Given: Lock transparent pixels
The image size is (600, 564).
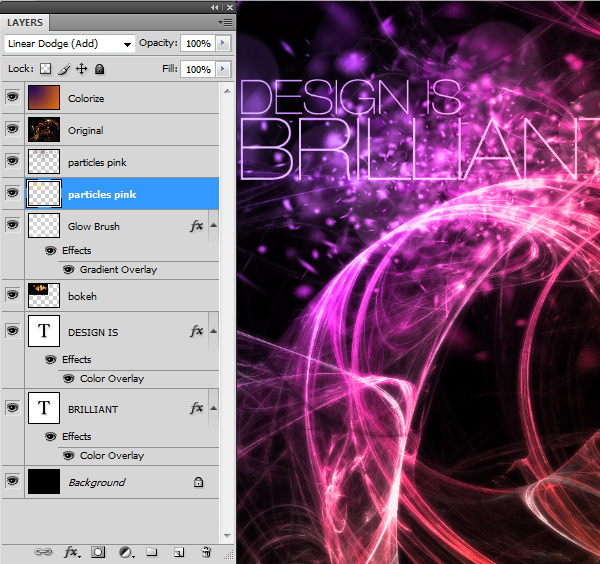Looking at the screenshot, I should (44, 69).
